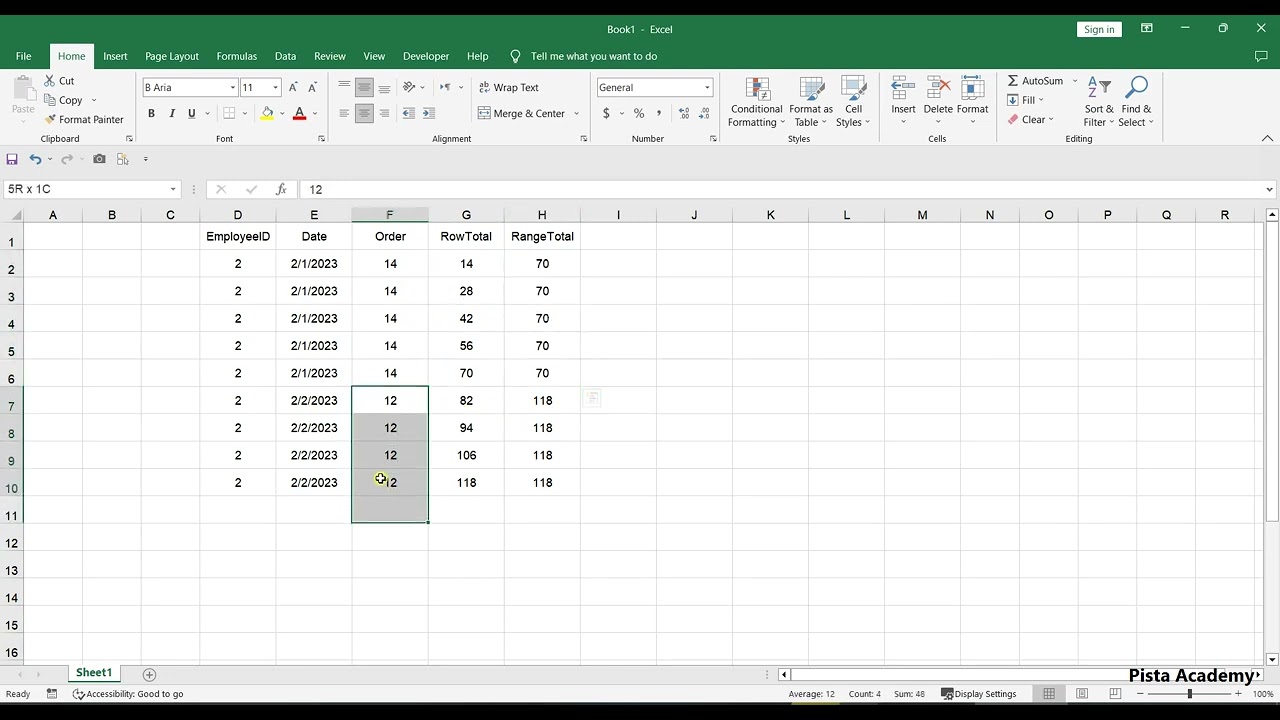Viewport: 1280px width, 720px height.
Task: Click Insert cells button
Action: [x=903, y=101]
